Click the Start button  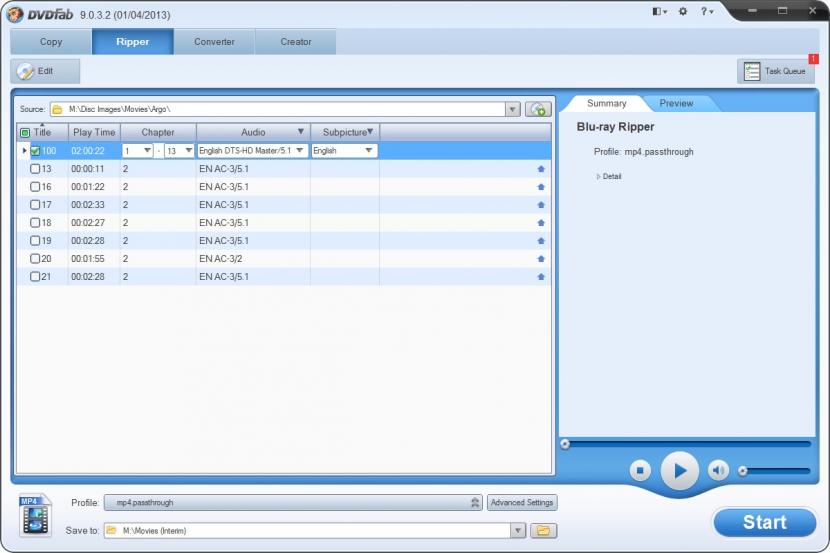pyautogui.click(x=764, y=522)
